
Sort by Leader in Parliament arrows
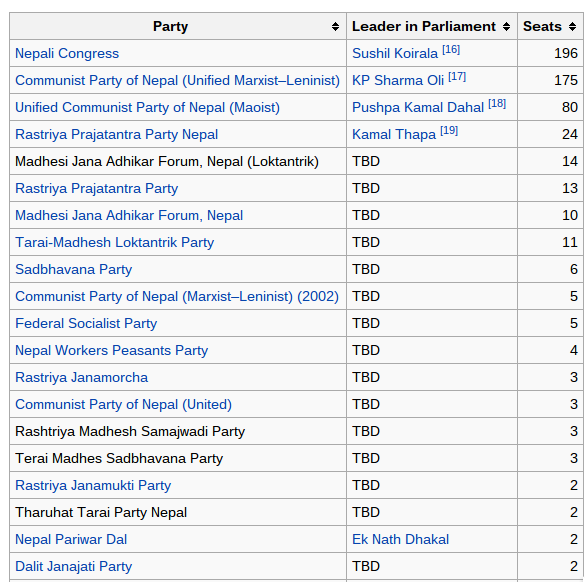pyautogui.click(x=506, y=26)
